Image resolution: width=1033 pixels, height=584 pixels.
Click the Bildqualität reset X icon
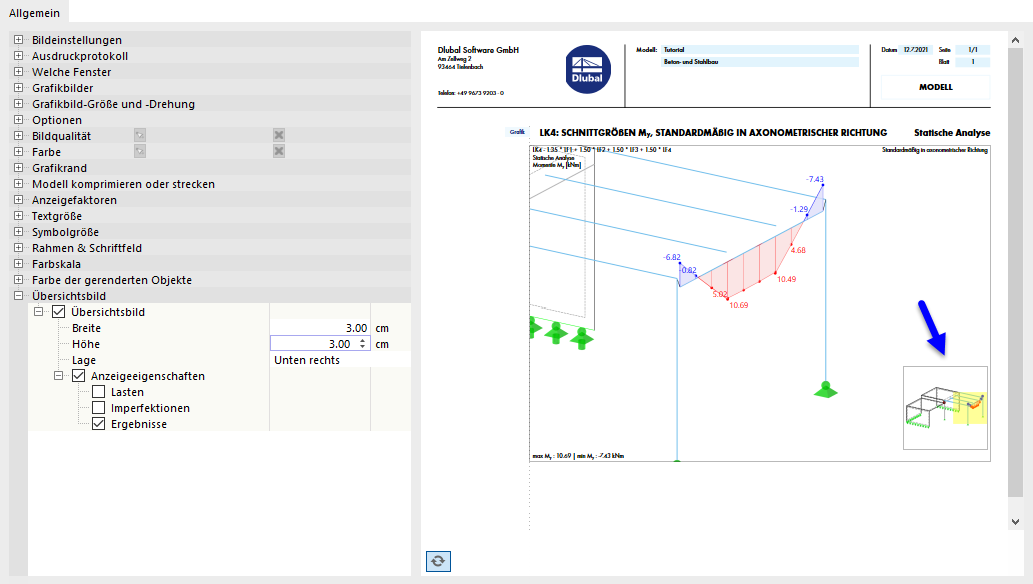(279, 135)
